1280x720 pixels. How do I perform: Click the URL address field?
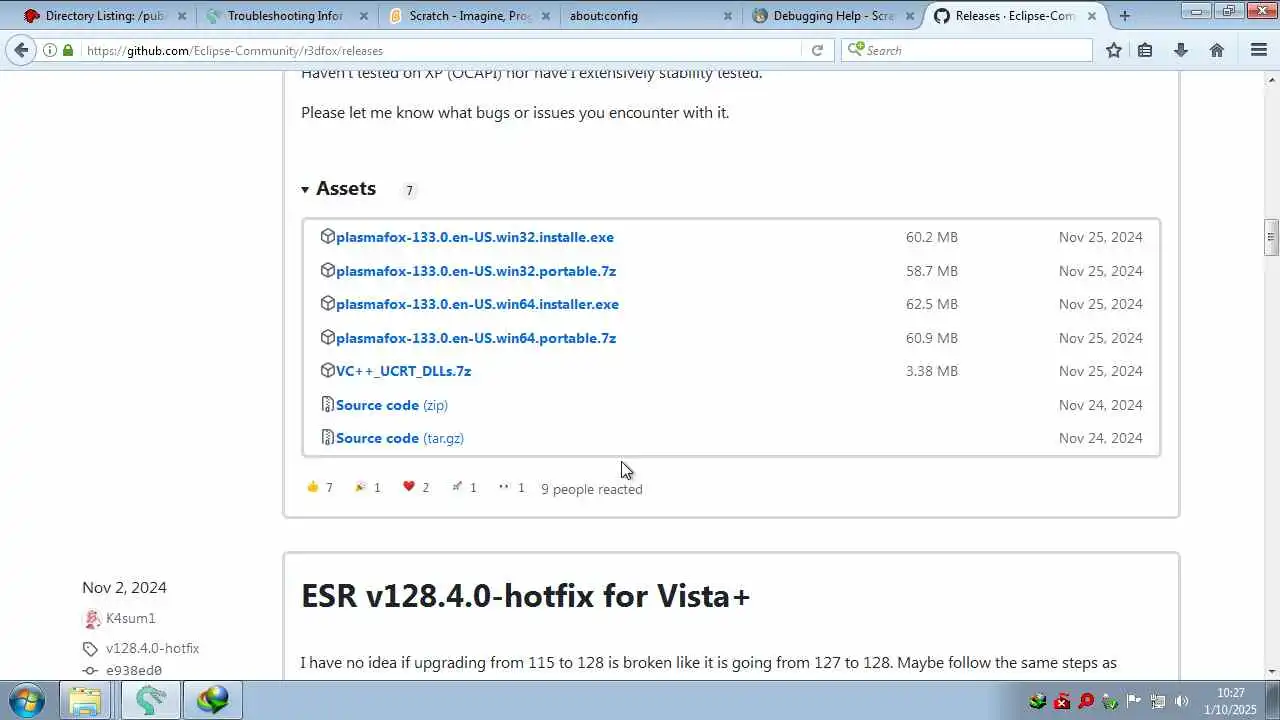click(440, 50)
